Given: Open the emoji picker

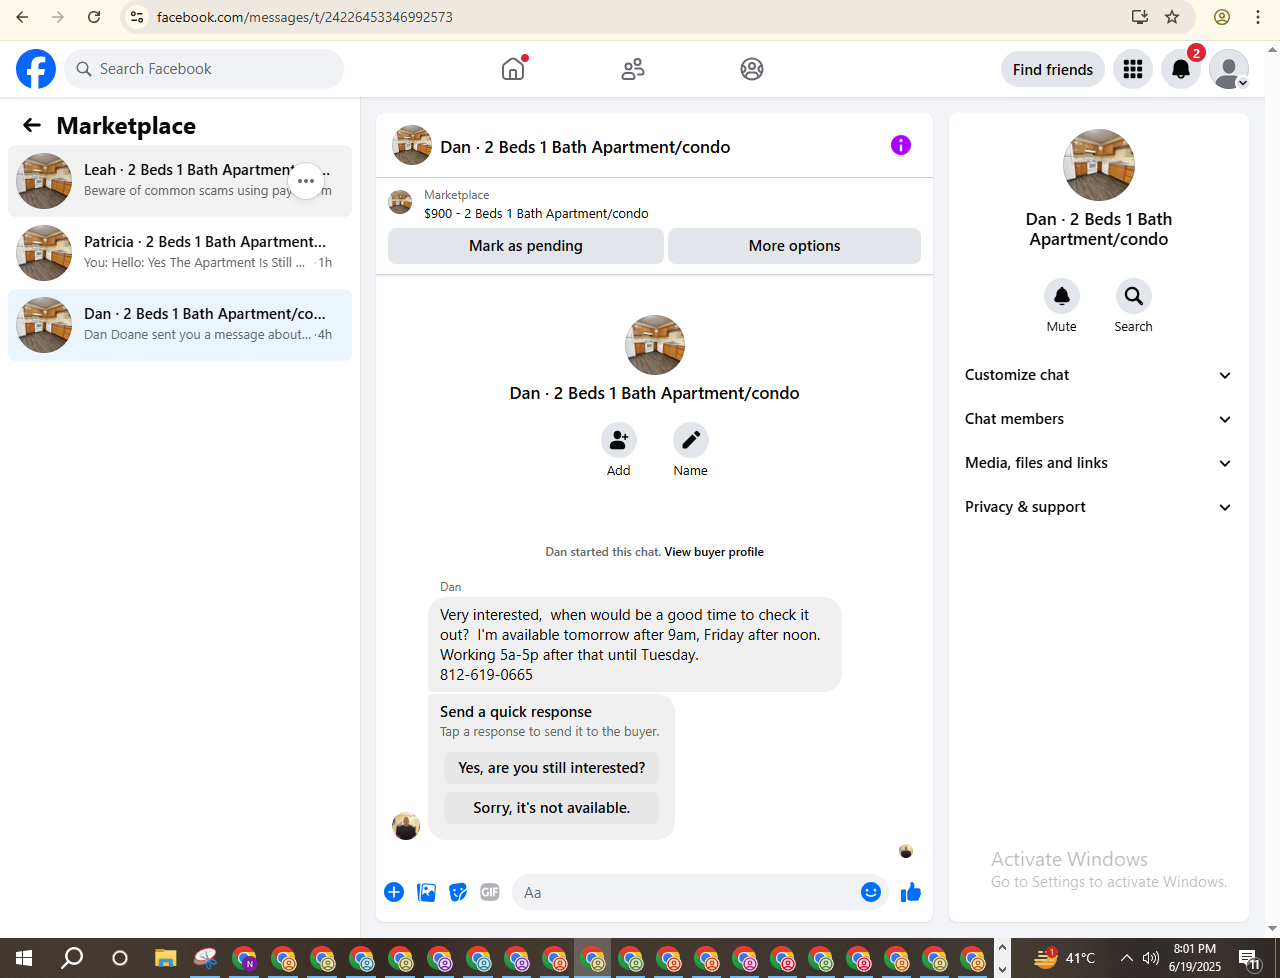Looking at the screenshot, I should [x=871, y=892].
